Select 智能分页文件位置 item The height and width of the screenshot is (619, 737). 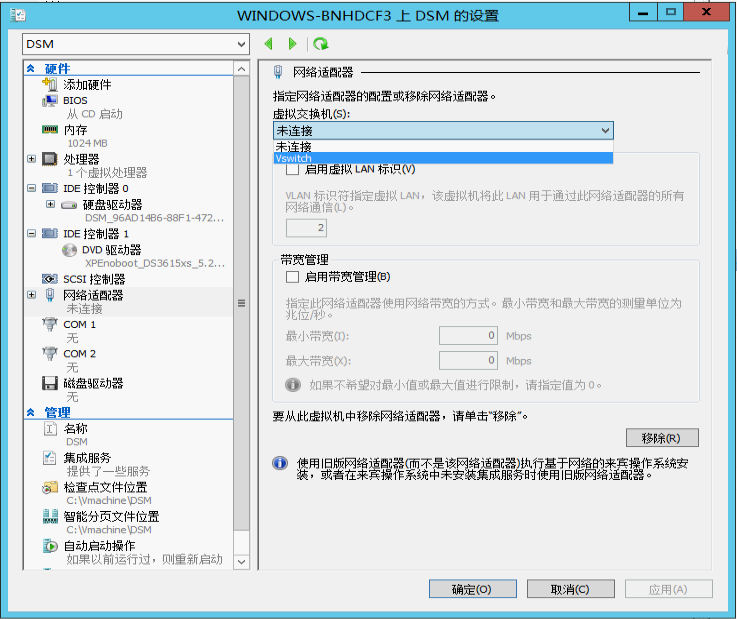[x=111, y=517]
